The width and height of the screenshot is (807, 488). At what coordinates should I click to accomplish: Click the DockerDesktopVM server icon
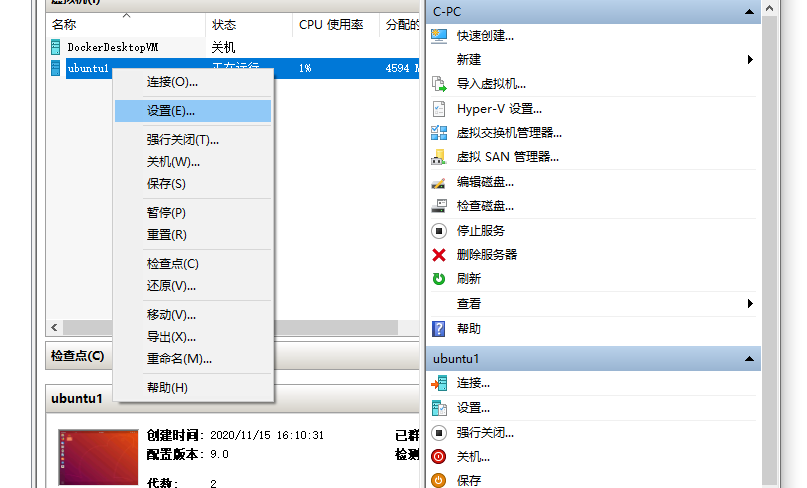56,47
